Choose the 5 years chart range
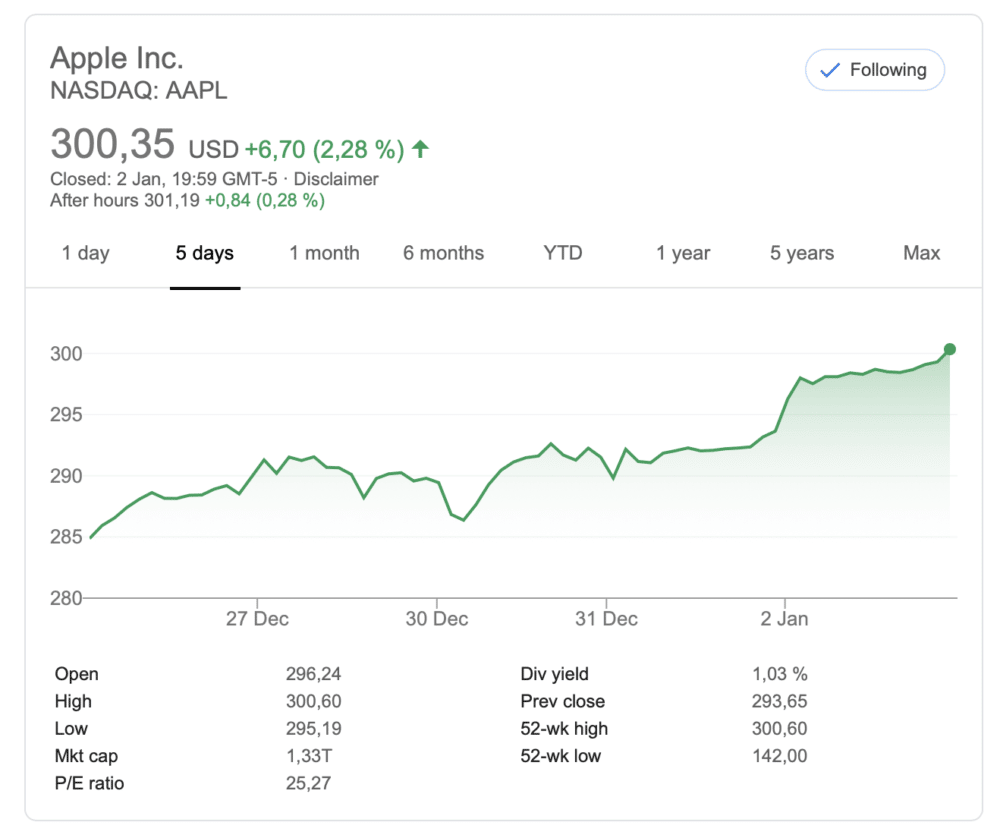 click(x=802, y=253)
